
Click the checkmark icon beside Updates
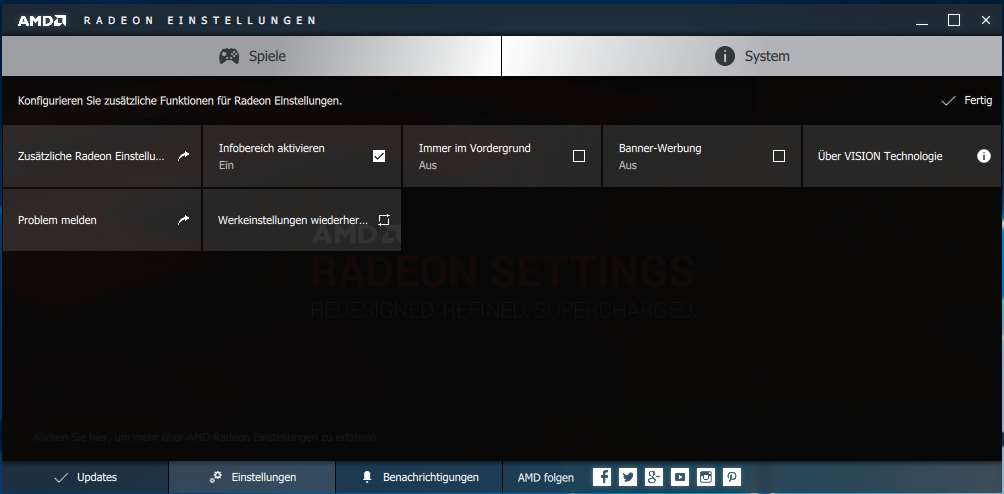pos(61,477)
